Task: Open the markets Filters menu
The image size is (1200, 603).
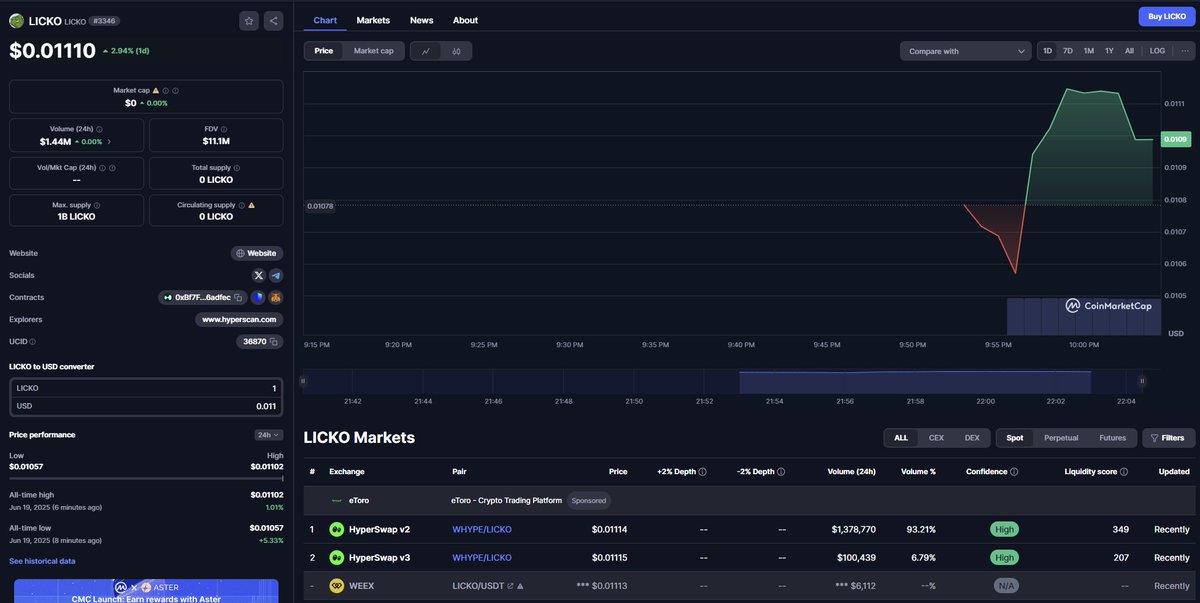Action: (x=1168, y=438)
